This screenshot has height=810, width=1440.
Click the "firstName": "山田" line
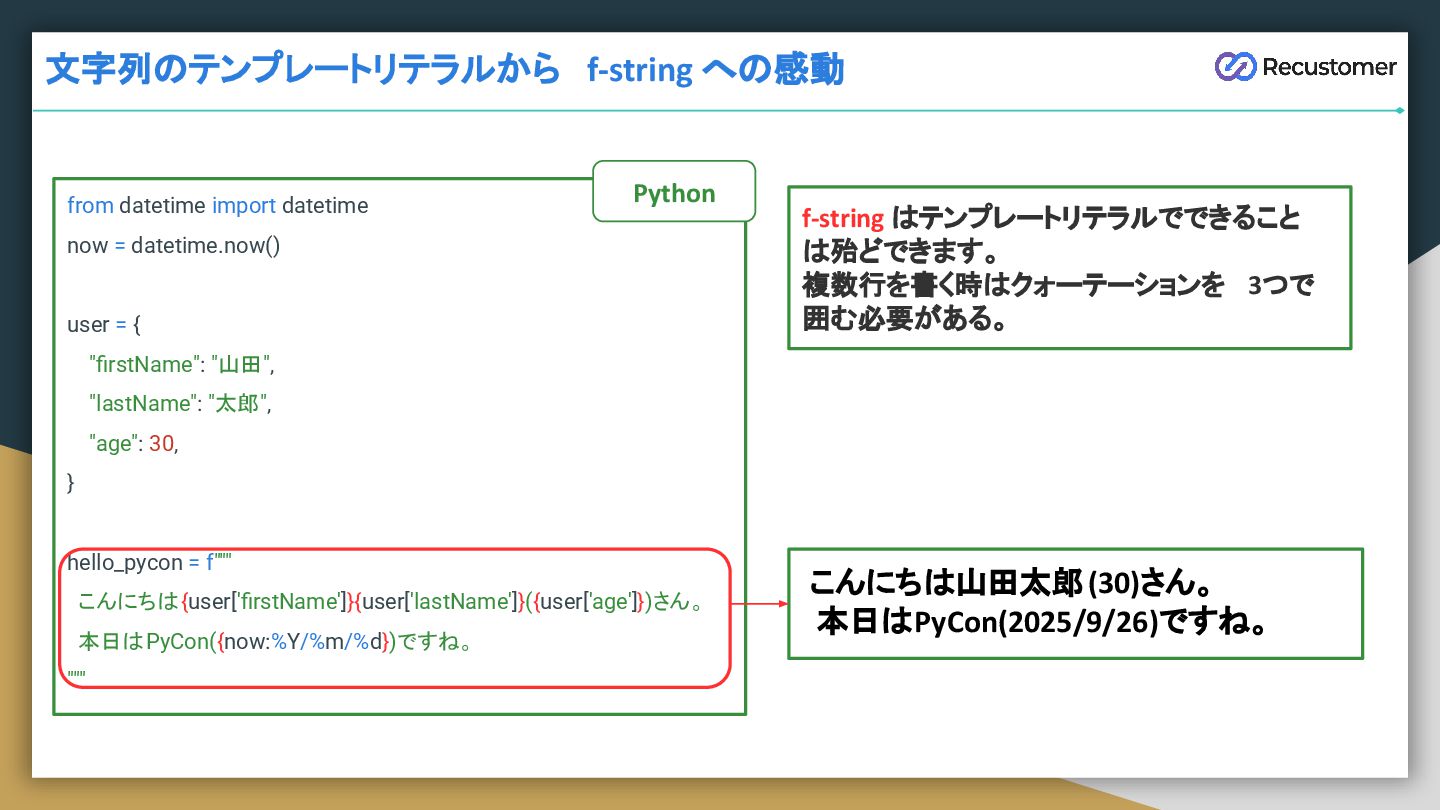coord(181,365)
